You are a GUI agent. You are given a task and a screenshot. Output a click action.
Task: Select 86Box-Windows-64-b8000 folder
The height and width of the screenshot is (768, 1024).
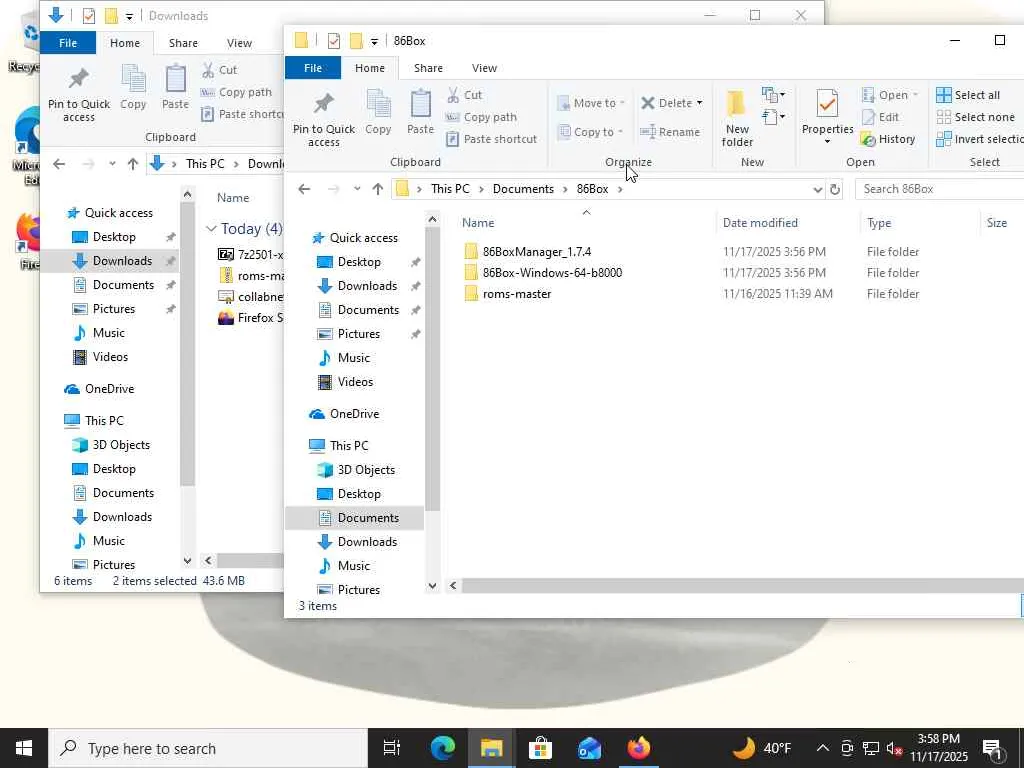[552, 273]
